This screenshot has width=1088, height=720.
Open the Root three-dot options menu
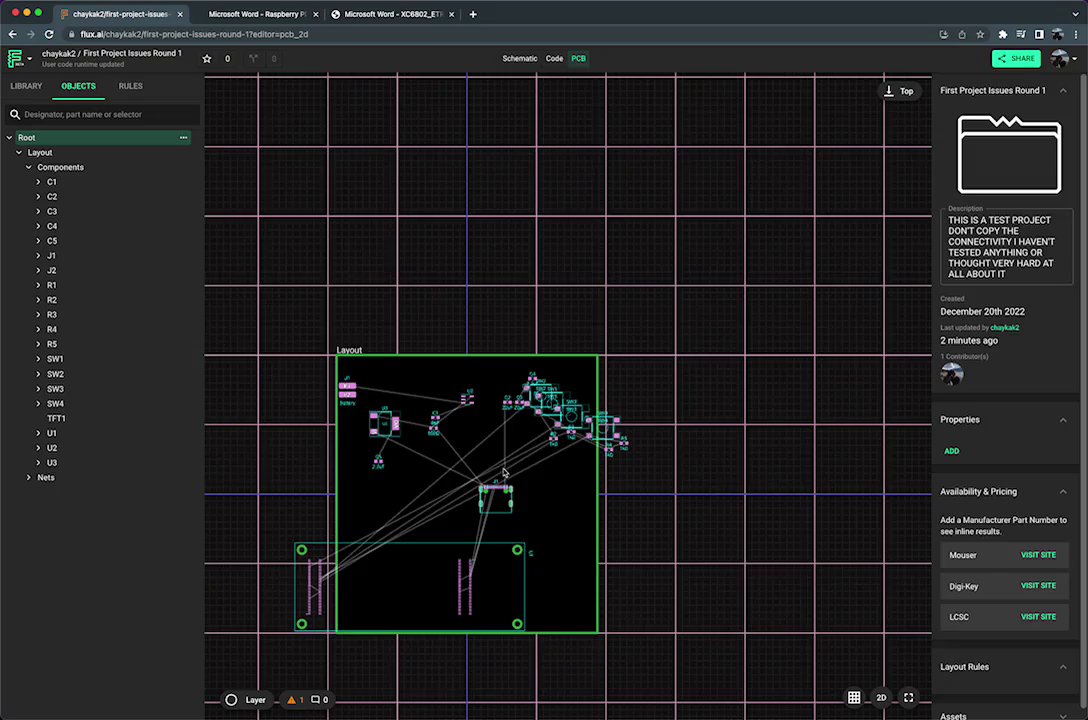click(x=183, y=137)
